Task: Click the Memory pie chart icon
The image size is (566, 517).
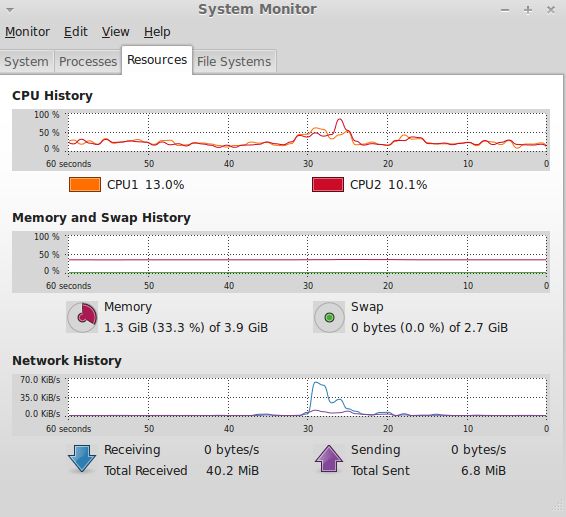Action: (82, 317)
